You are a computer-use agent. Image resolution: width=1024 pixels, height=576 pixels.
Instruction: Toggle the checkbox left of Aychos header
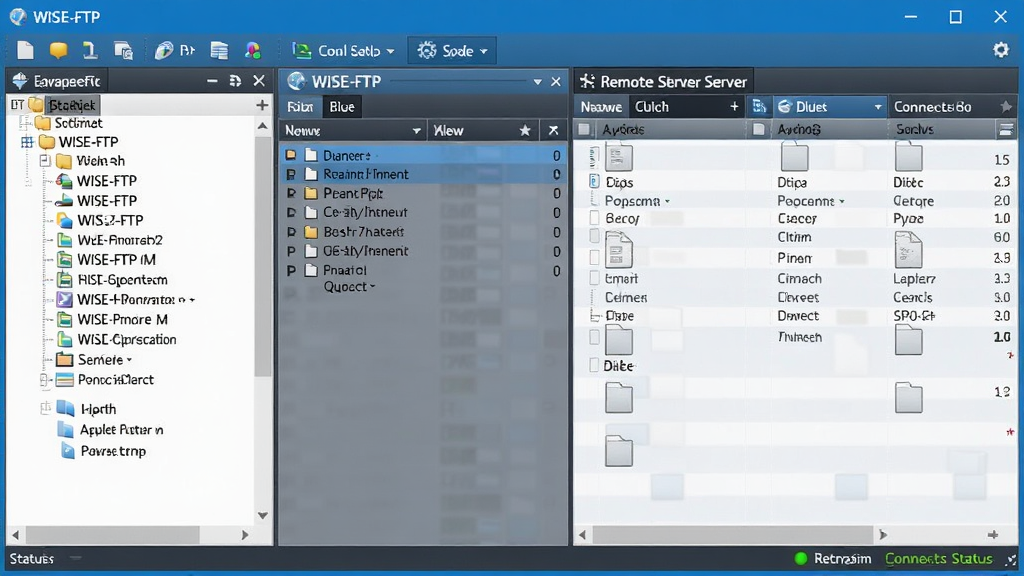point(758,129)
